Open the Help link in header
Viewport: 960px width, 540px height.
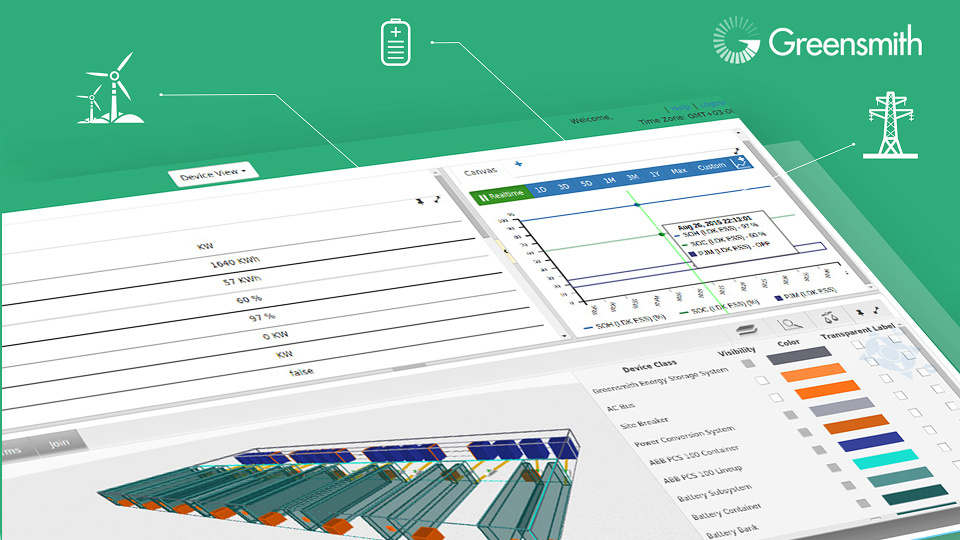679,105
